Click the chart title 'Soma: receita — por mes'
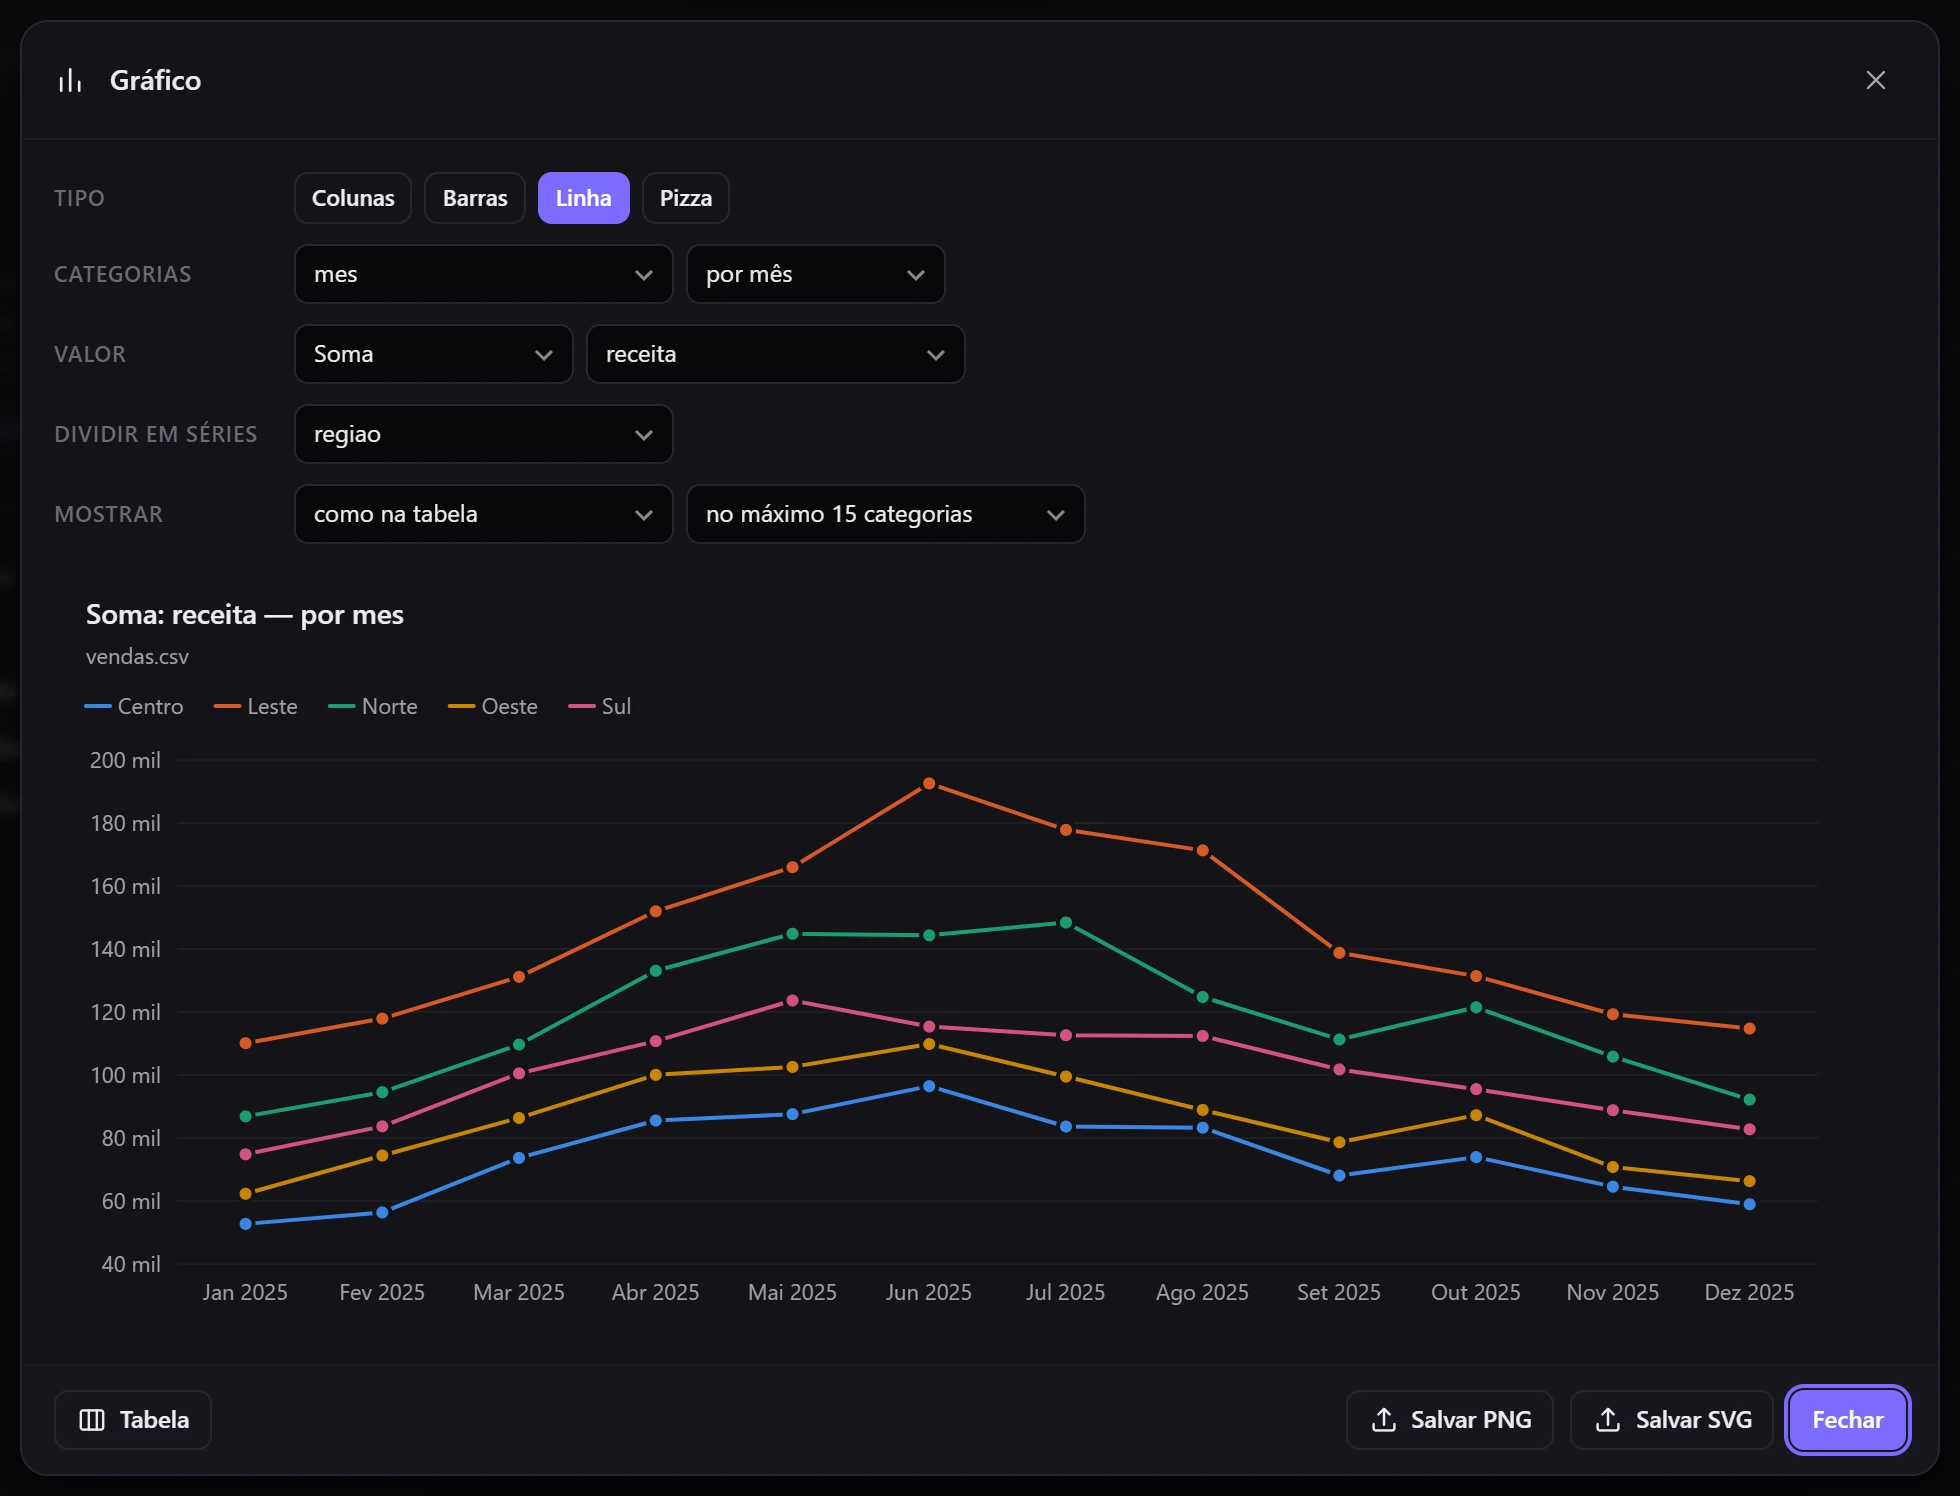The width and height of the screenshot is (1960, 1496). (x=245, y=614)
